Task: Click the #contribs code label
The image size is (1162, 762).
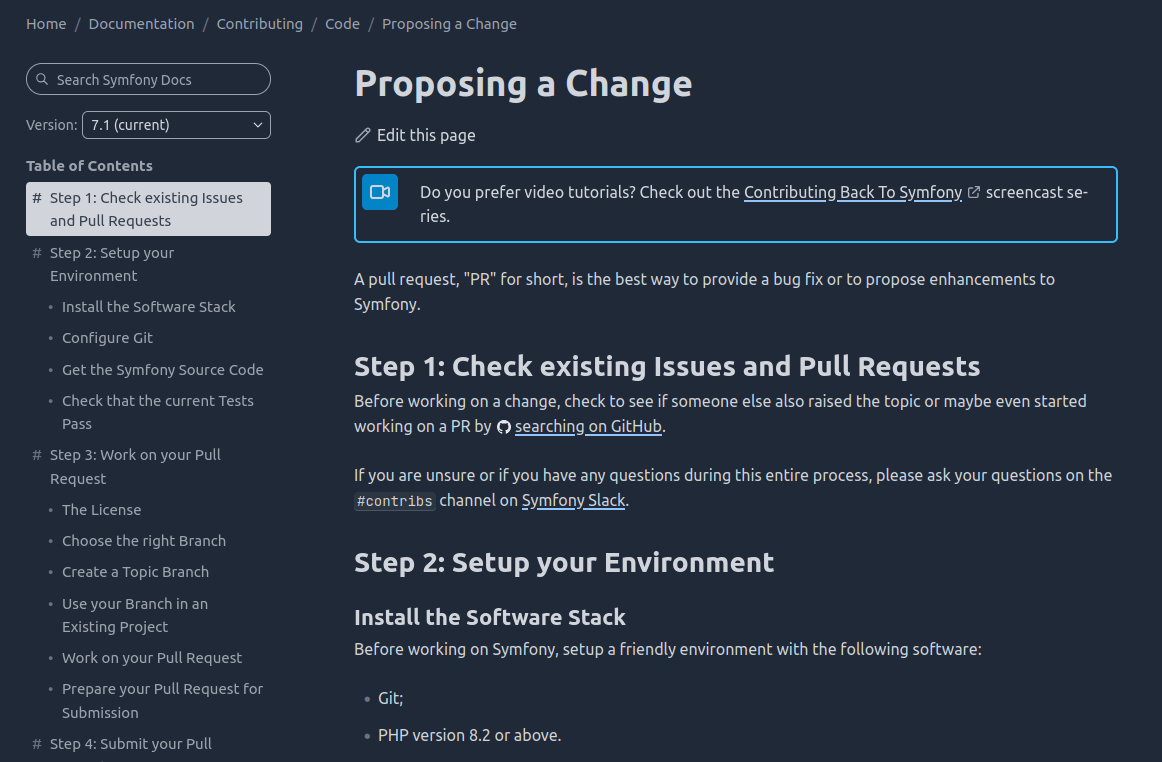Action: point(394,502)
